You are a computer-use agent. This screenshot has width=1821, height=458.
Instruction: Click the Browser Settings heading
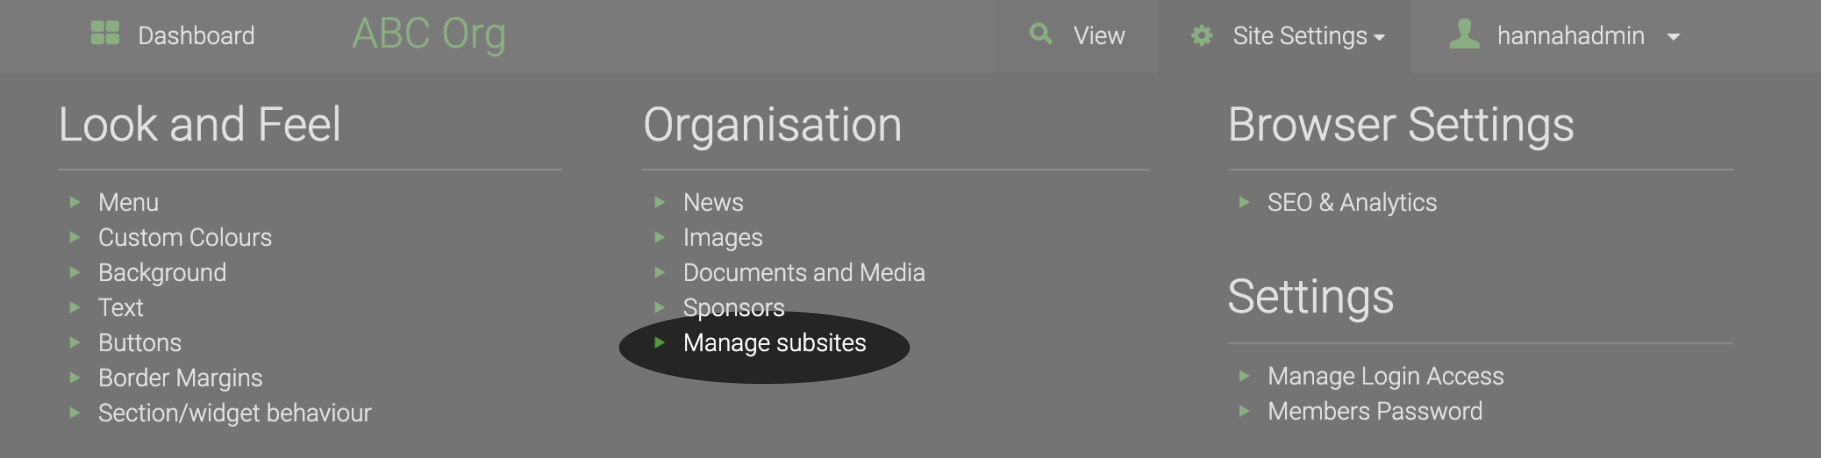click(x=1401, y=125)
